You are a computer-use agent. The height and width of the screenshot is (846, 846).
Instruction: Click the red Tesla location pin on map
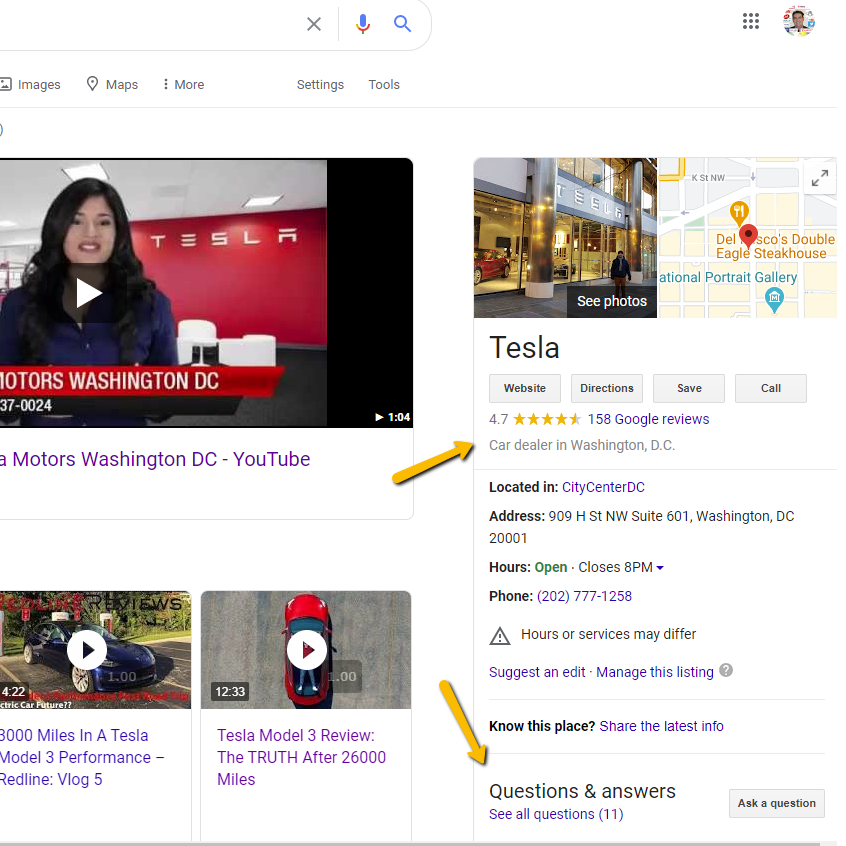748,236
